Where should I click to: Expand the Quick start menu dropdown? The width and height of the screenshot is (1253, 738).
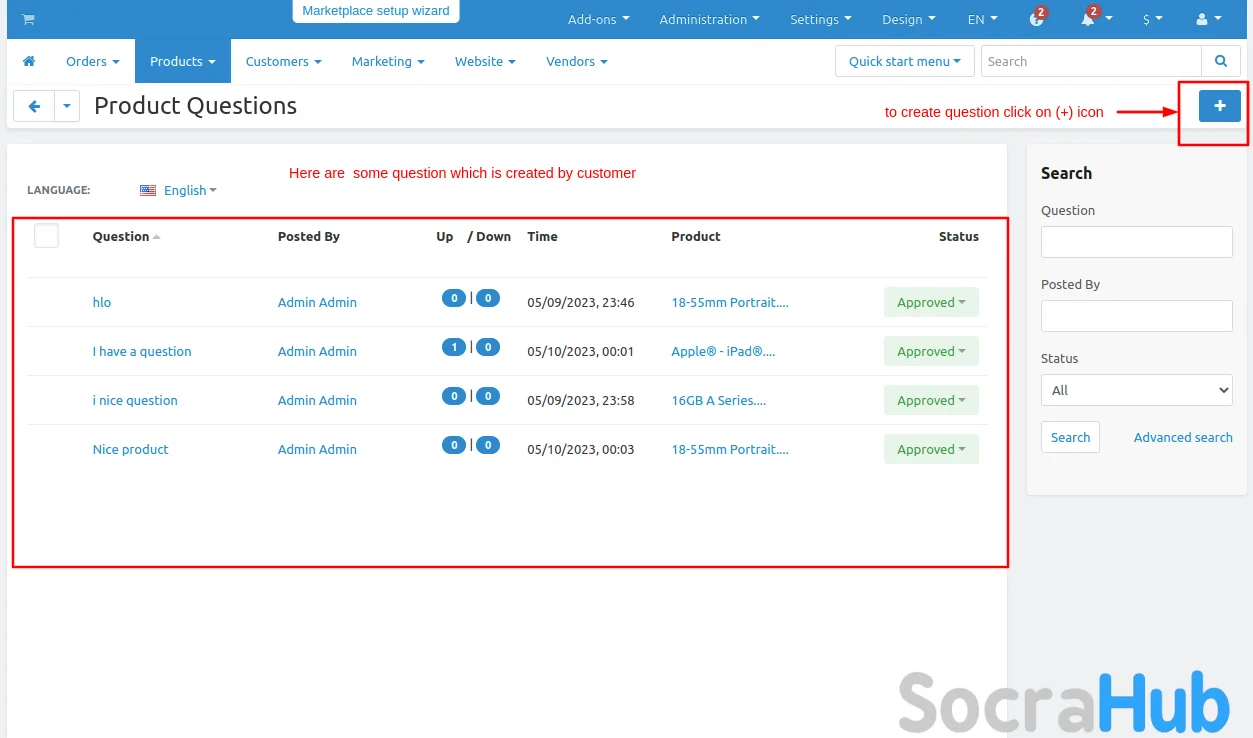coord(904,61)
